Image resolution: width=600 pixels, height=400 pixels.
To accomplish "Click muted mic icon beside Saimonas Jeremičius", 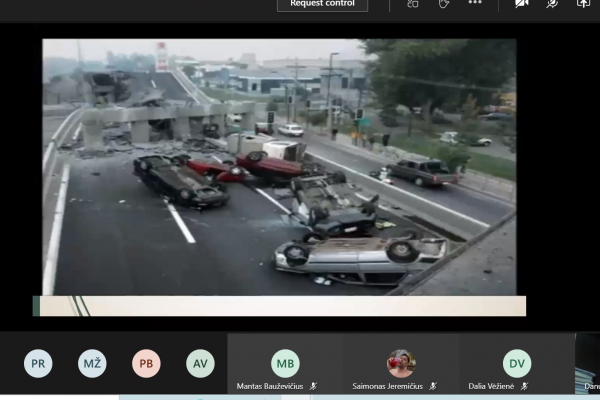I will coord(433,386).
